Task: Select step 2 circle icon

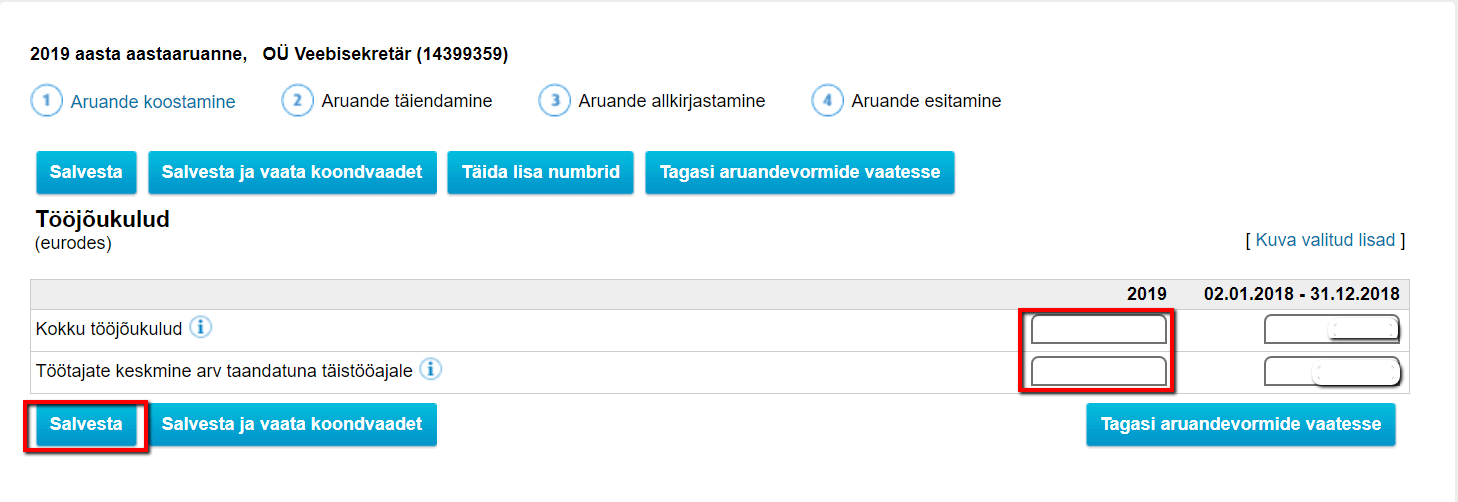Action: tap(298, 101)
